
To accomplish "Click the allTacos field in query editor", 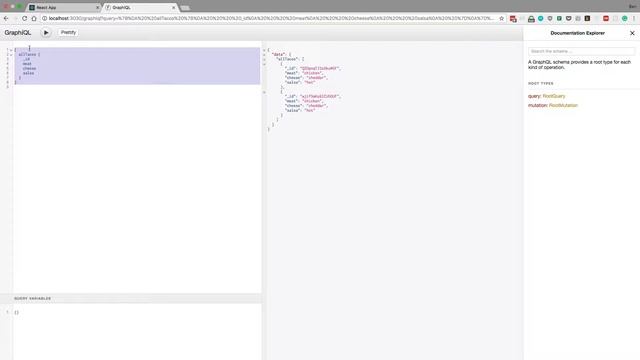I will [28, 54].
